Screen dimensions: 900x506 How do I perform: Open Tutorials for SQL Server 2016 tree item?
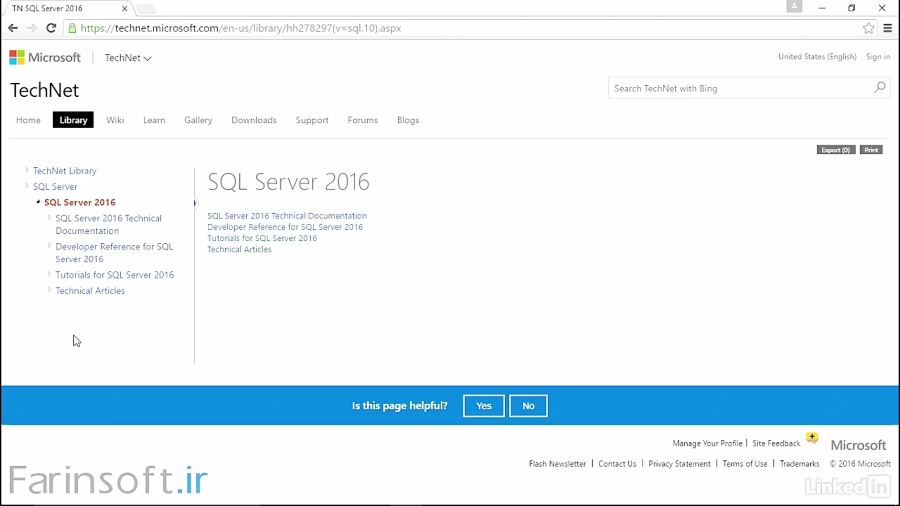pos(115,275)
